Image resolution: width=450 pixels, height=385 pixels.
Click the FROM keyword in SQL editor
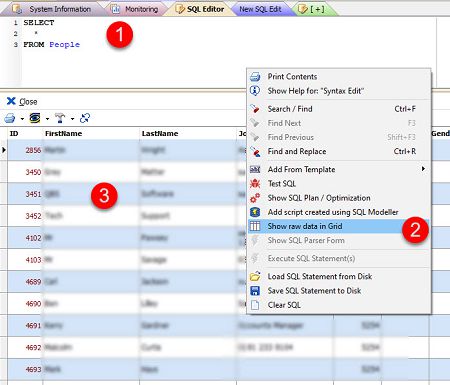click(34, 45)
